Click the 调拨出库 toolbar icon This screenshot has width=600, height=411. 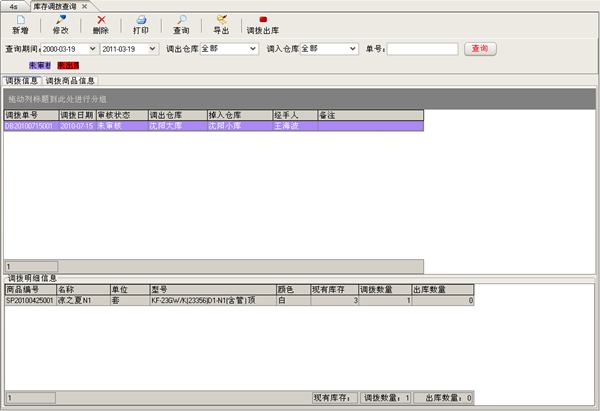263,20
